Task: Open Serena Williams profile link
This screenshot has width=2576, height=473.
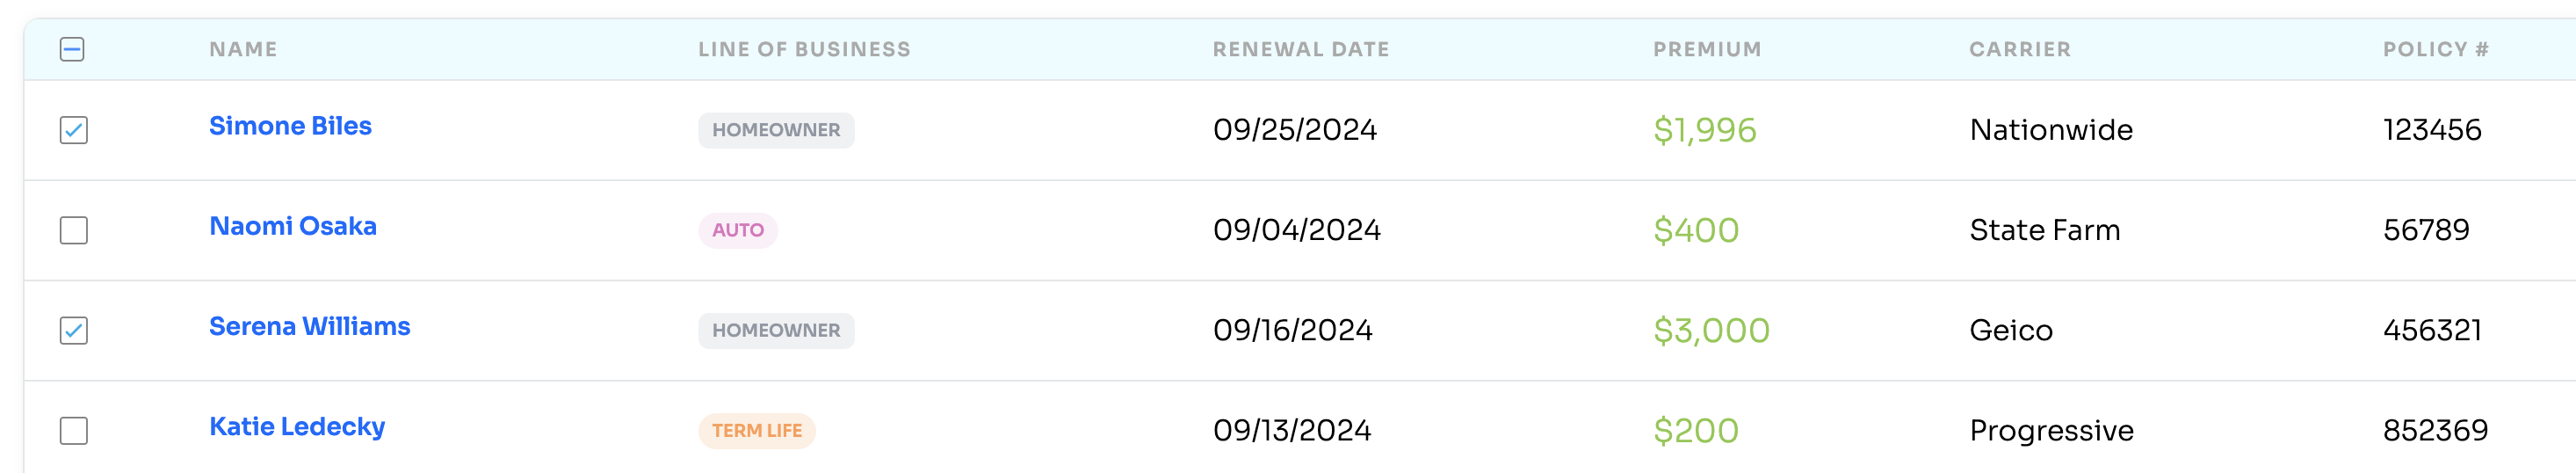Action: 310,326
